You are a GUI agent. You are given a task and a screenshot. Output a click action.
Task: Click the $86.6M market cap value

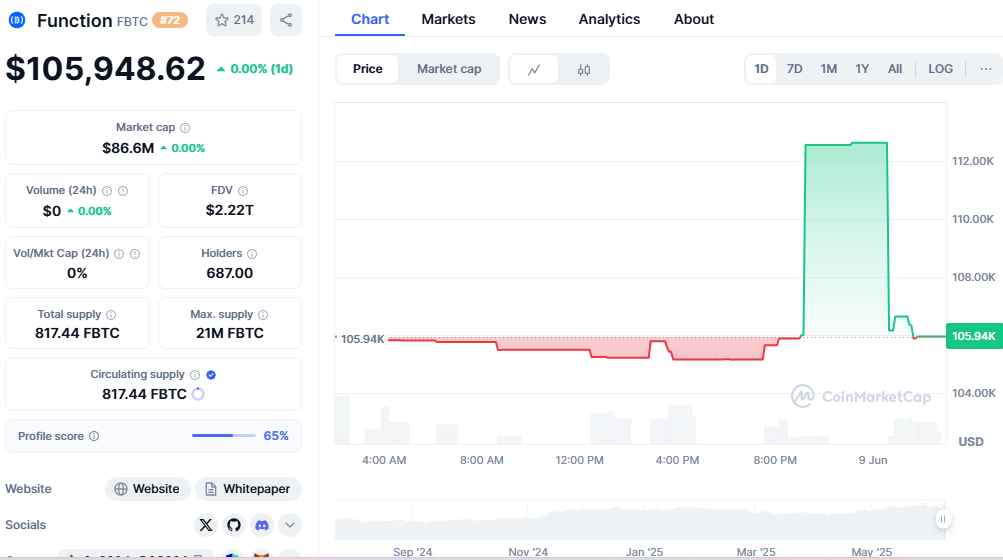[x=128, y=148]
